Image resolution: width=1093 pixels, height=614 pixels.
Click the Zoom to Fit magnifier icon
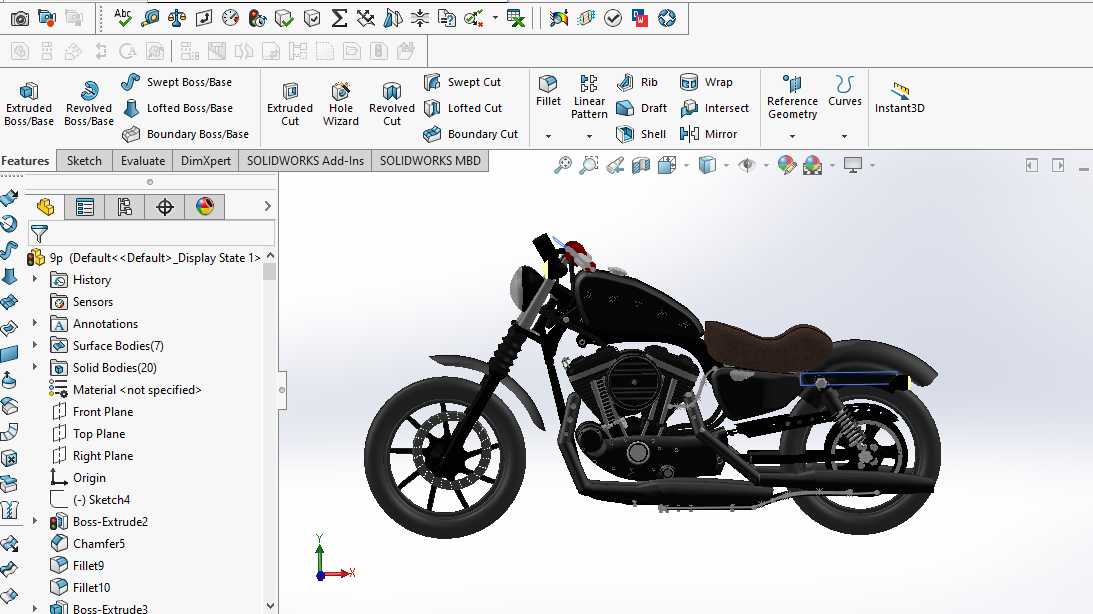(563, 165)
